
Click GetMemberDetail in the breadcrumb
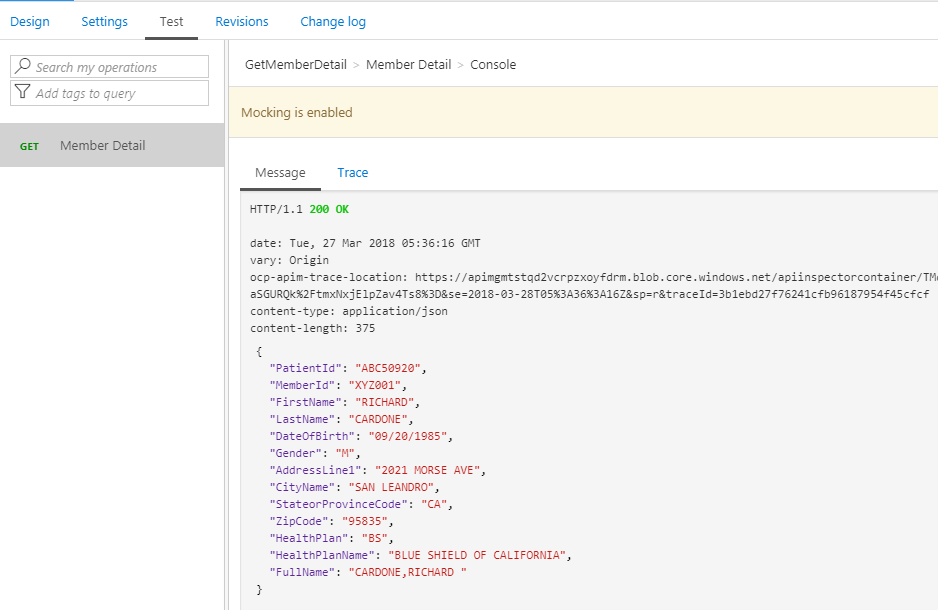tap(296, 65)
